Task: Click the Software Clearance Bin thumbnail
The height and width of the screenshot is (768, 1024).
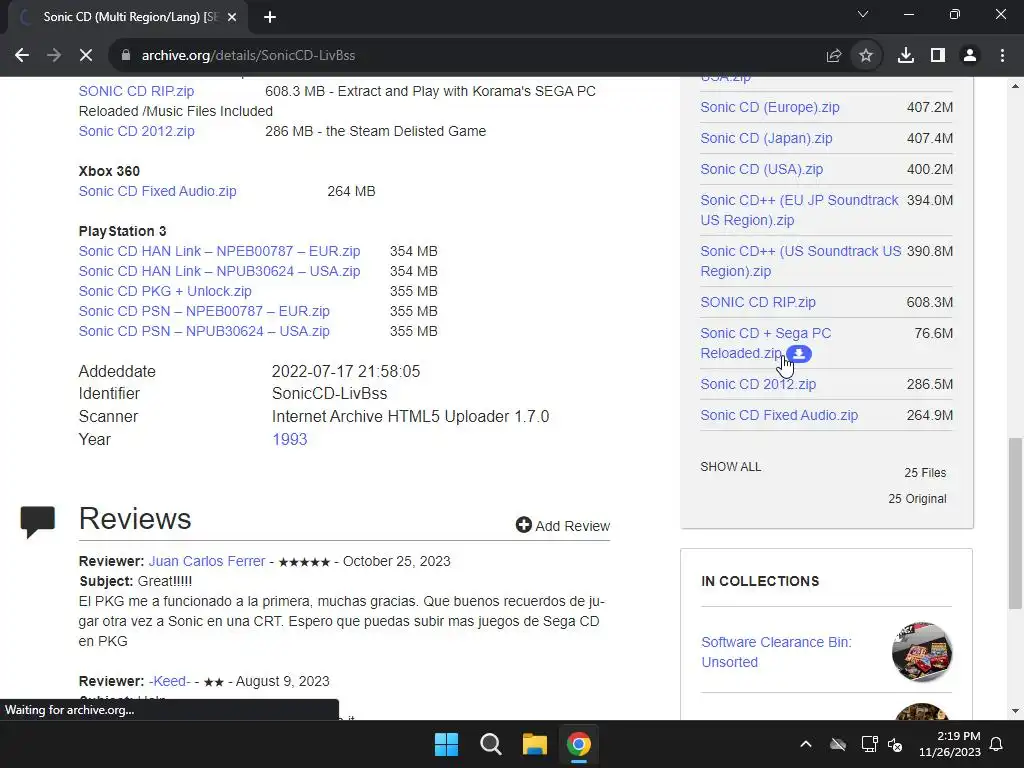Action: point(921,652)
